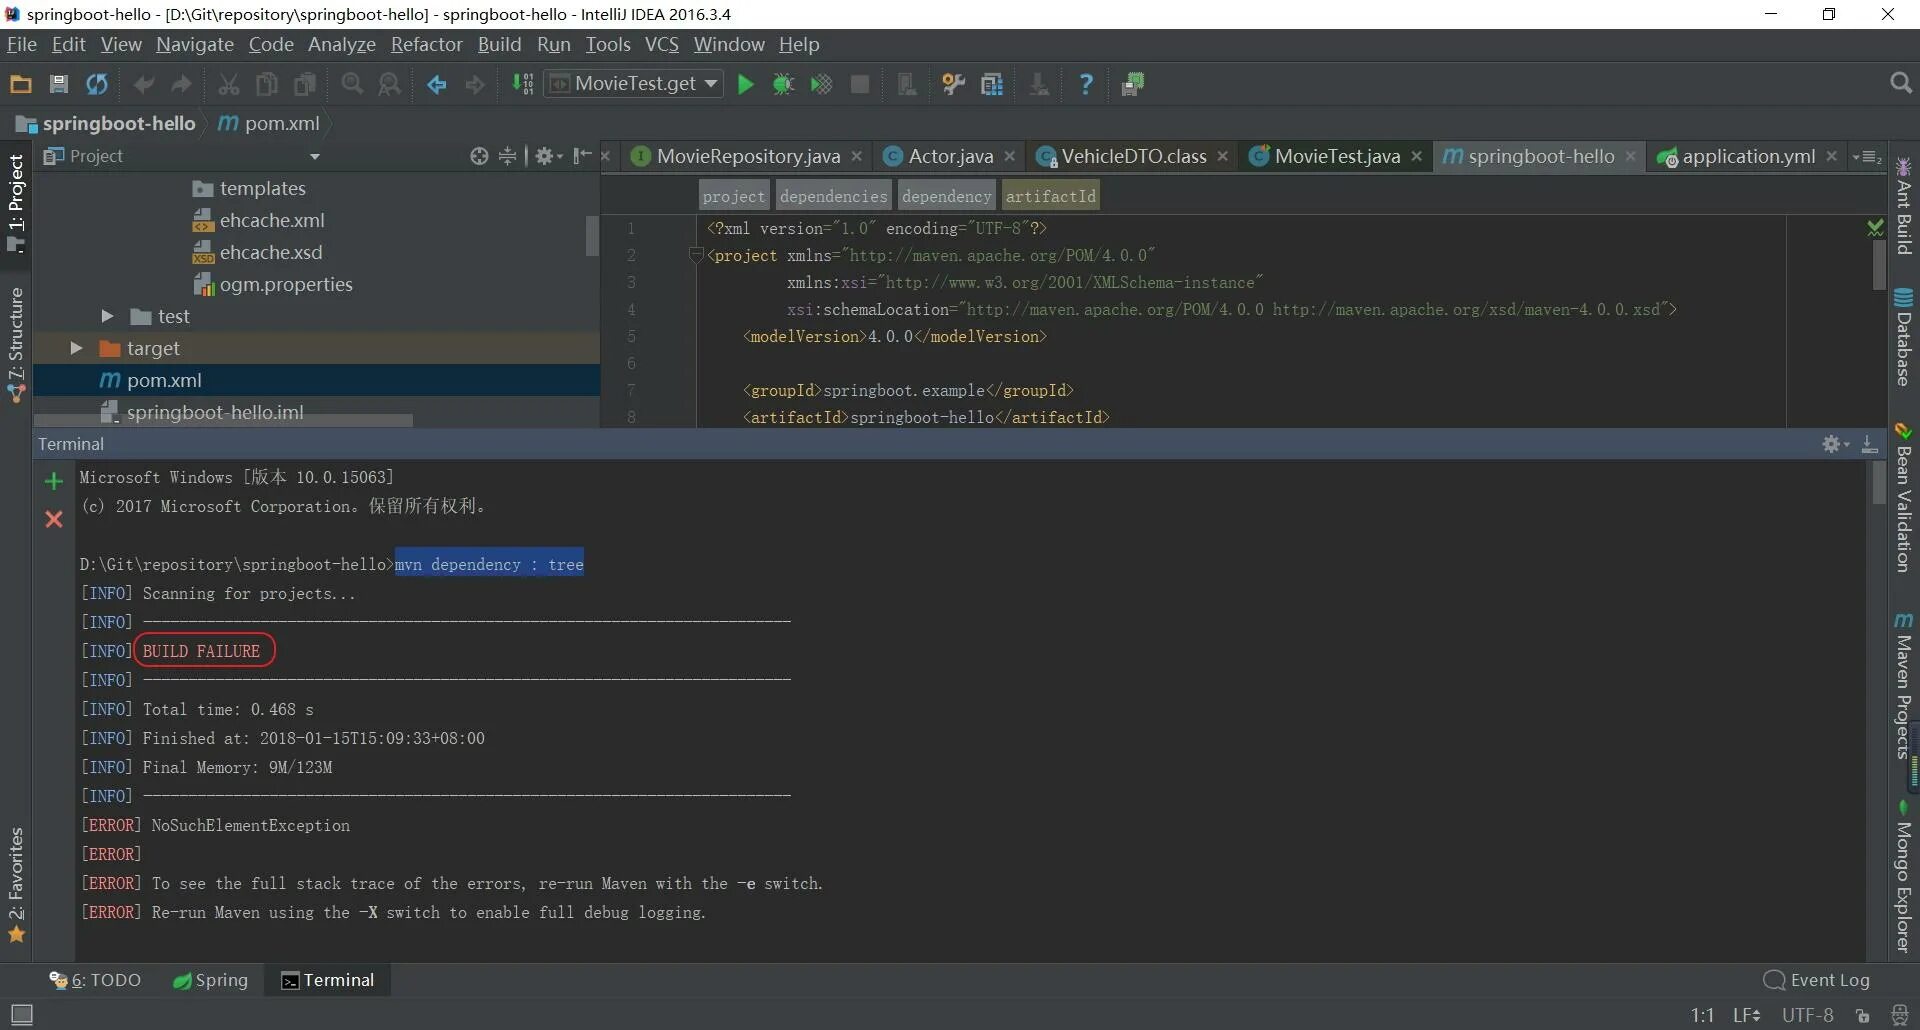This screenshot has height=1030, width=1920.
Task: Open the VCS menu
Action: point(662,44)
